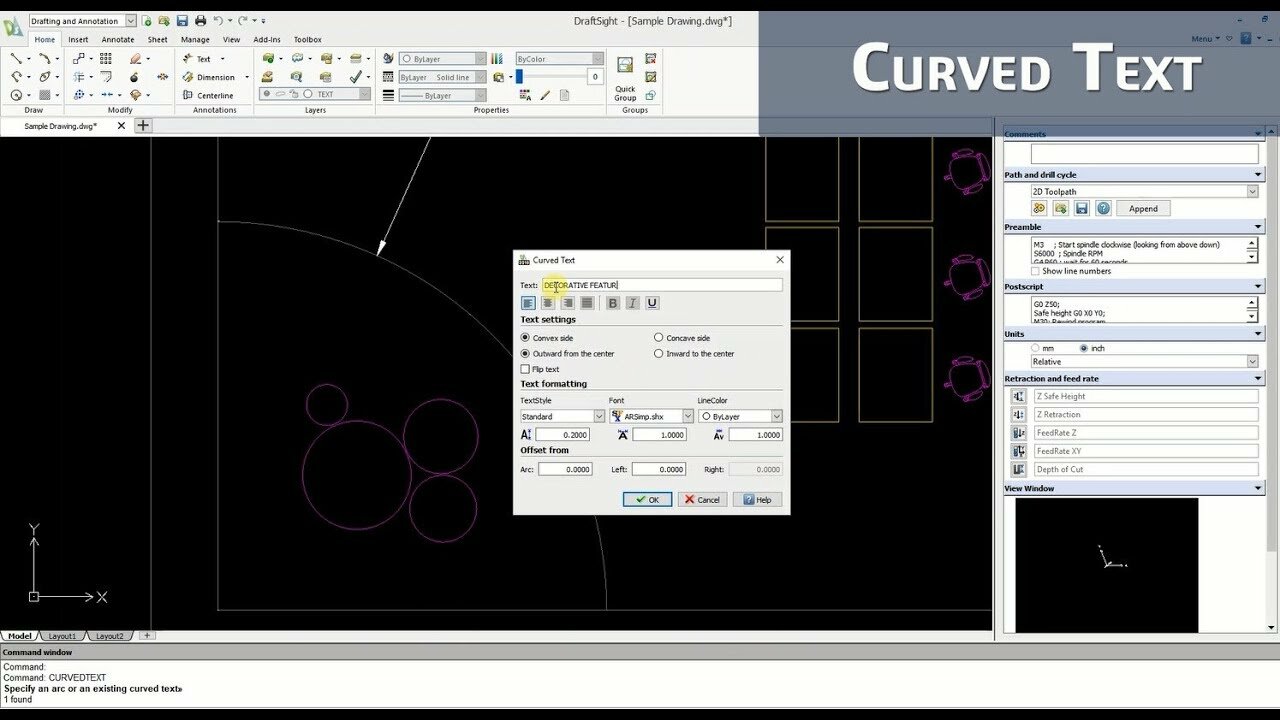Select the mm units radio button
1280x720 pixels.
point(1035,348)
